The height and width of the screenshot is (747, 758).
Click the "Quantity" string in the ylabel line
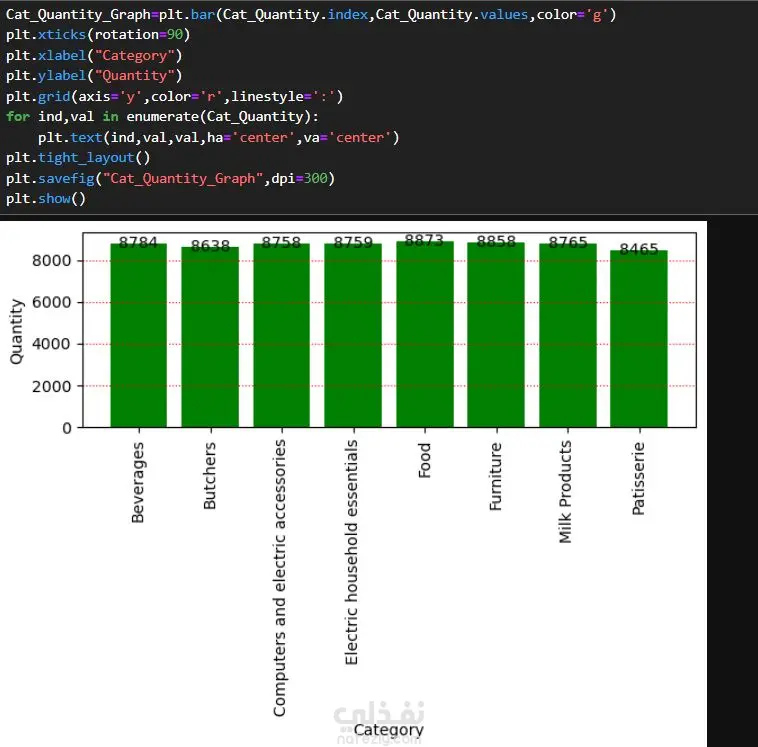[x=134, y=76]
